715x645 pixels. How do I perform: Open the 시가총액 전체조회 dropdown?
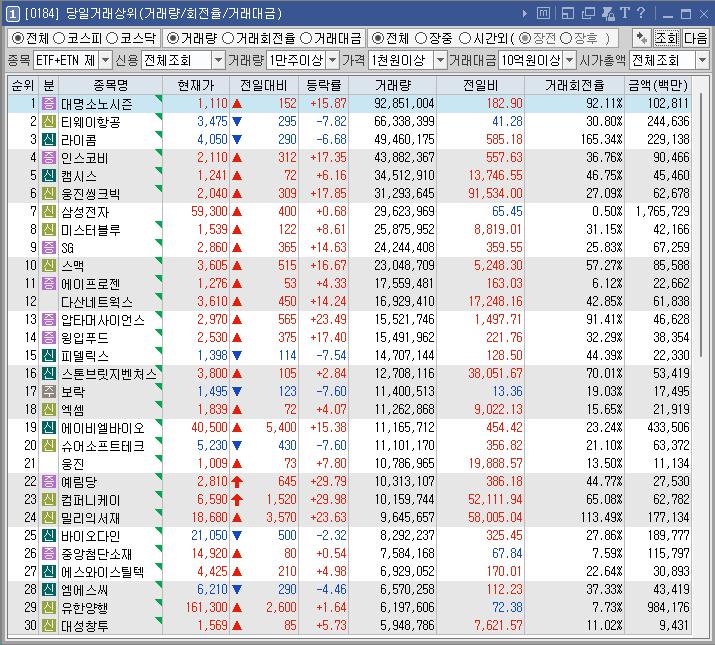pos(702,60)
